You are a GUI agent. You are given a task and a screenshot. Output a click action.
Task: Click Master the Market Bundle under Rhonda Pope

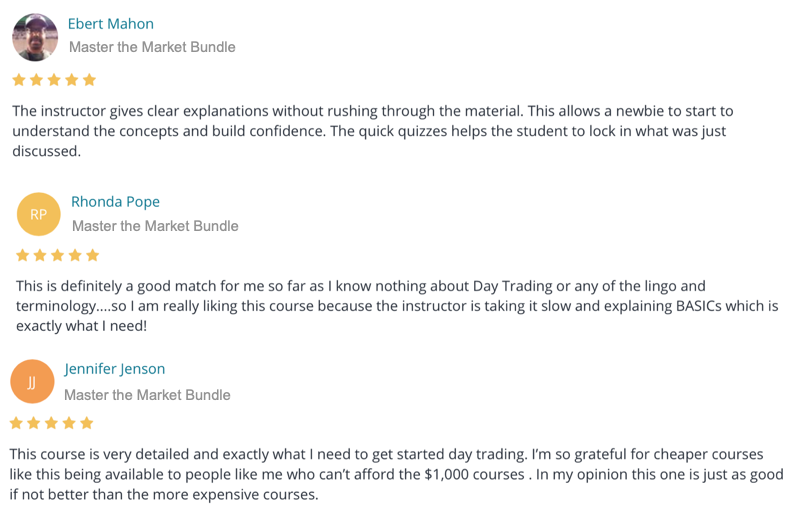pyautogui.click(x=155, y=226)
